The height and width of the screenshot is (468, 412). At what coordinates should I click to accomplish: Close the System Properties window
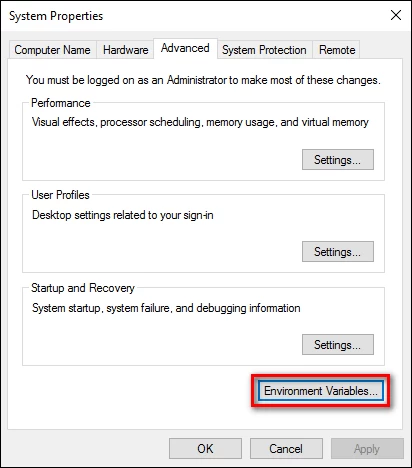[x=396, y=15]
